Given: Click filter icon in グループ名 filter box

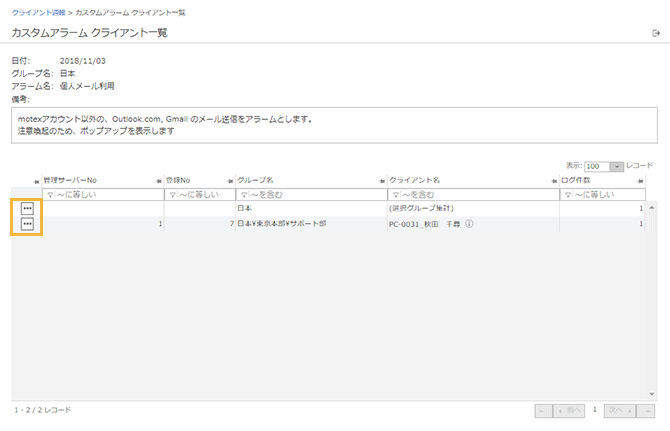Looking at the screenshot, I should tap(243, 194).
